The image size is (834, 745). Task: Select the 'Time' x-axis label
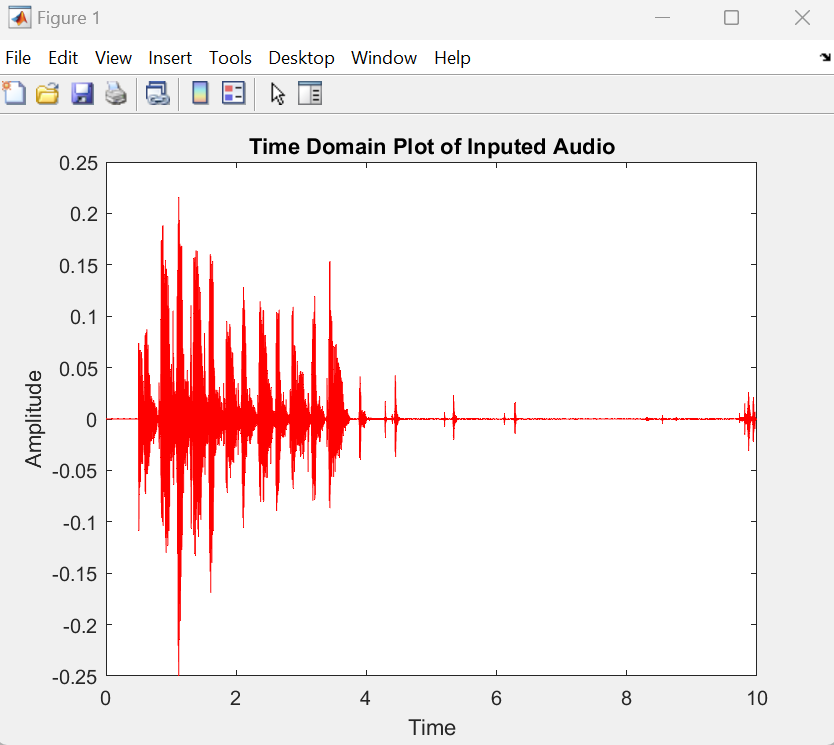point(432,727)
